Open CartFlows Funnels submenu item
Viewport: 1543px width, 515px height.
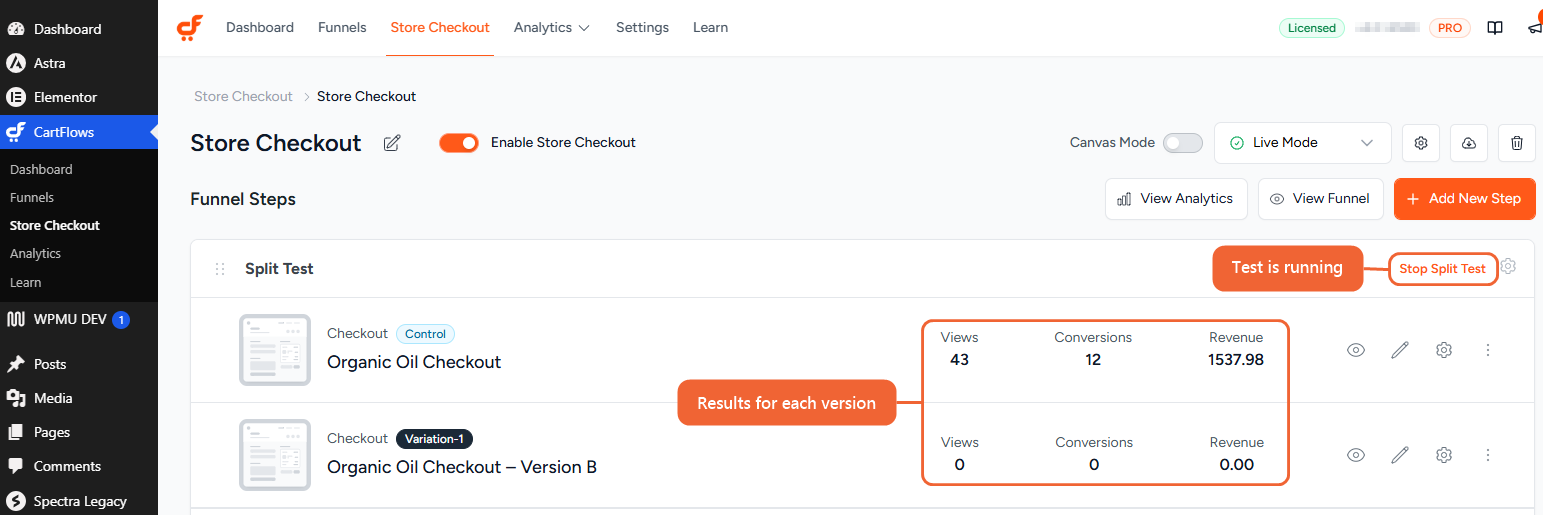pyautogui.click(x=32, y=197)
